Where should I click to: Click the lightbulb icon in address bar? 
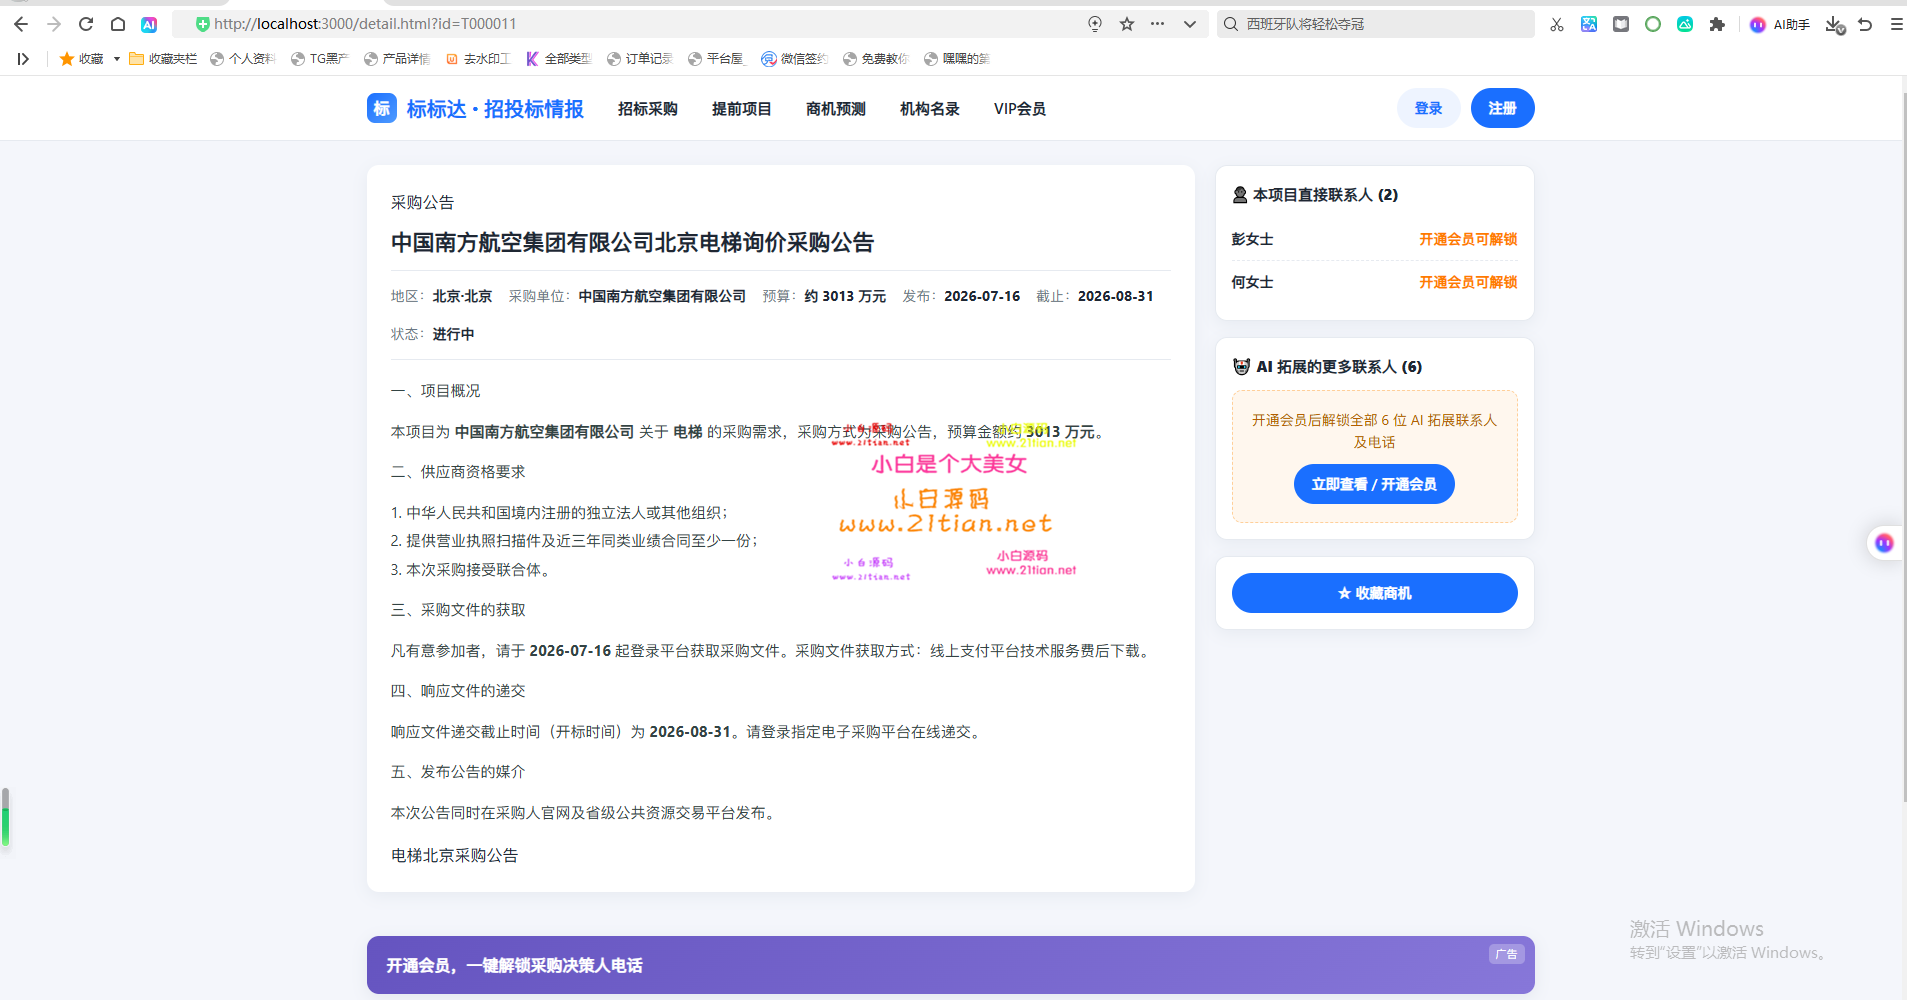click(x=1095, y=24)
